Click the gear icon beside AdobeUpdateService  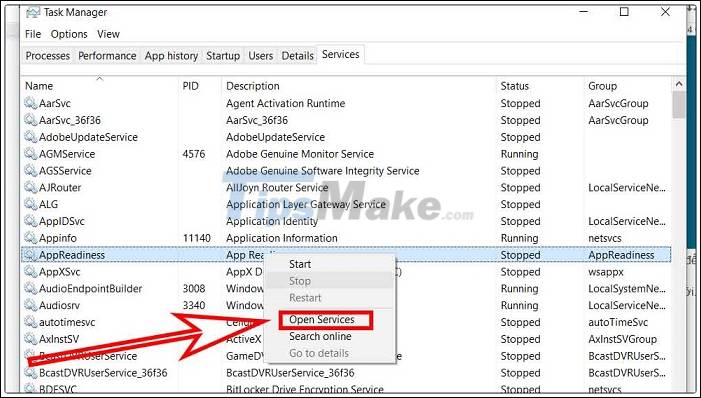(30, 137)
